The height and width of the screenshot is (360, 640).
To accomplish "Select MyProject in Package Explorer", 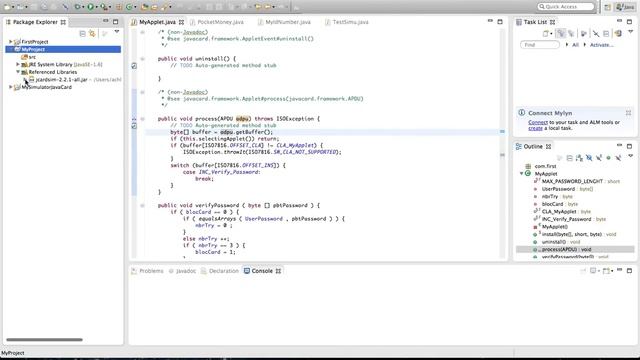I will point(63,49).
